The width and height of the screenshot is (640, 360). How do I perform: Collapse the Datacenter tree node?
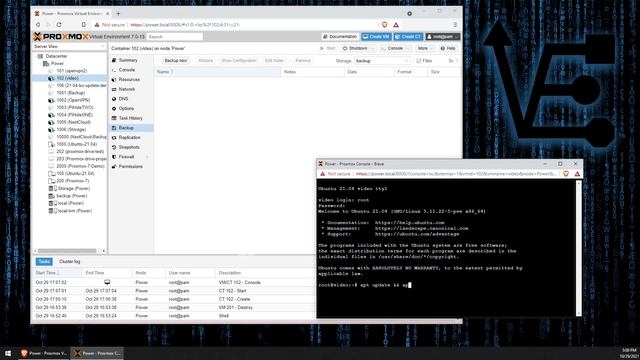(x=36, y=56)
